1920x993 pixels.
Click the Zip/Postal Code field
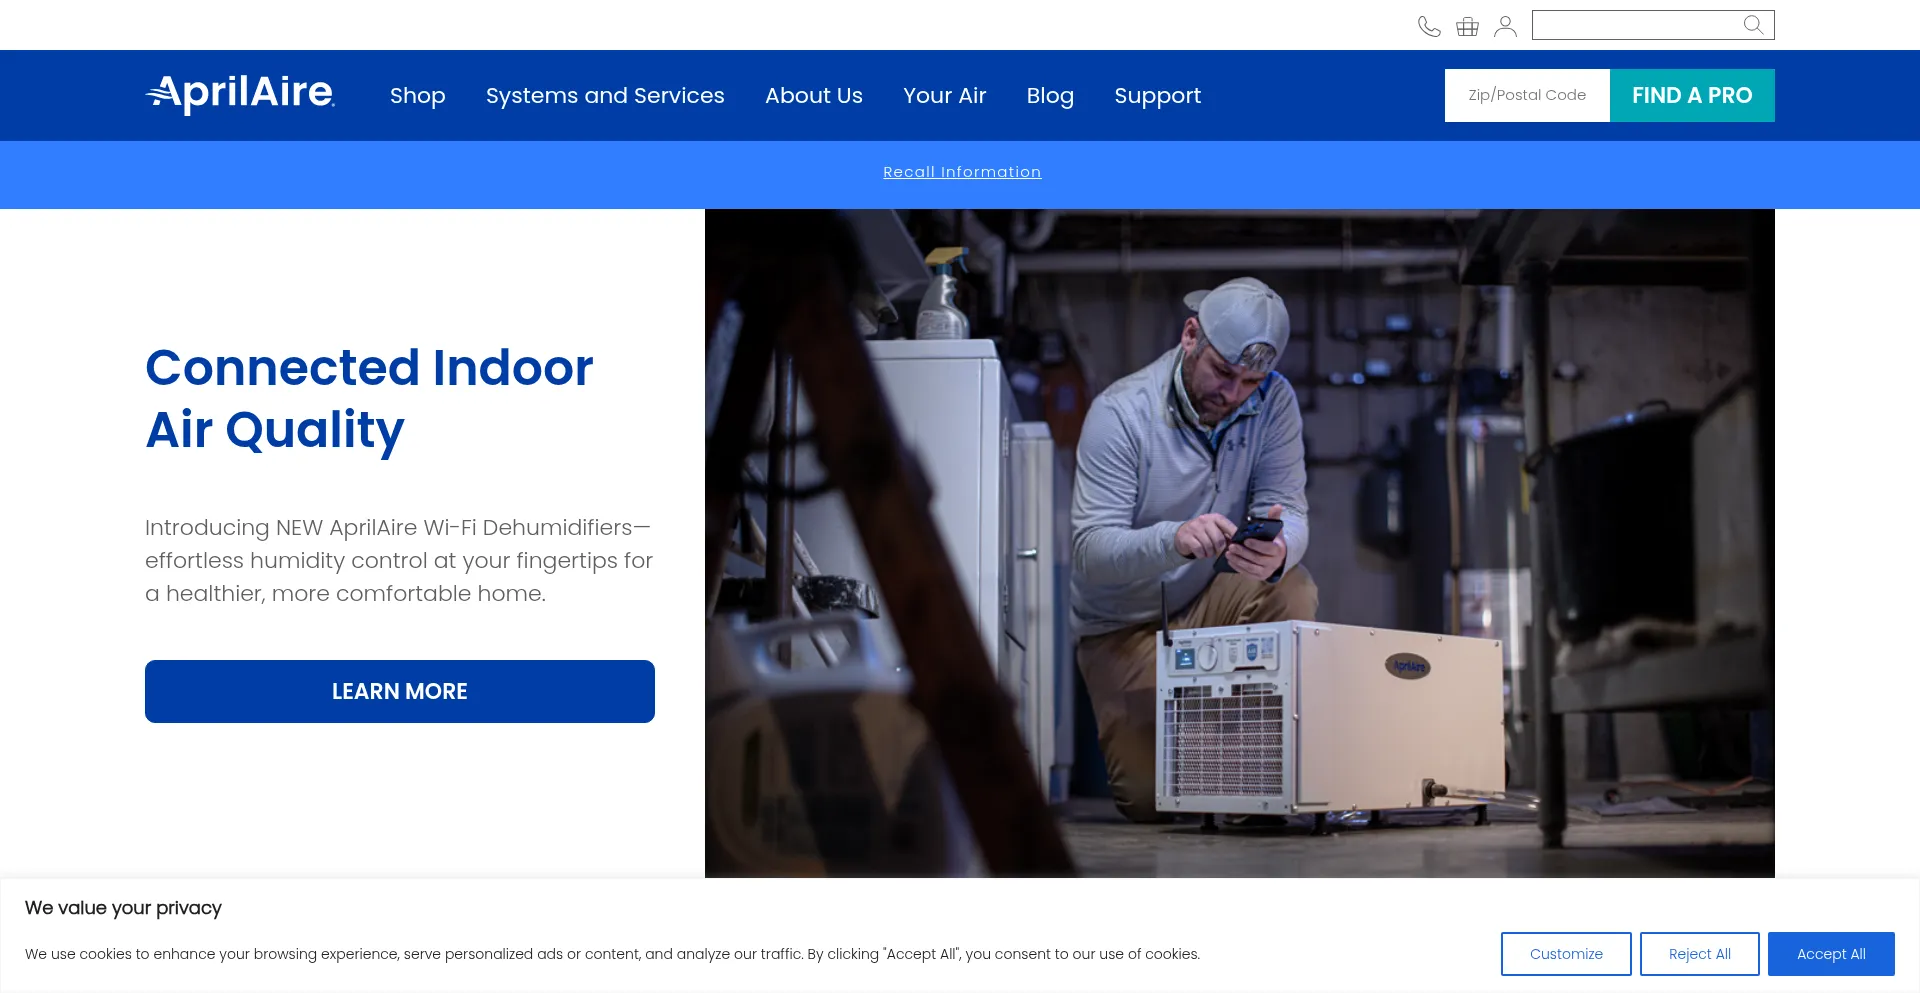[x=1526, y=95]
